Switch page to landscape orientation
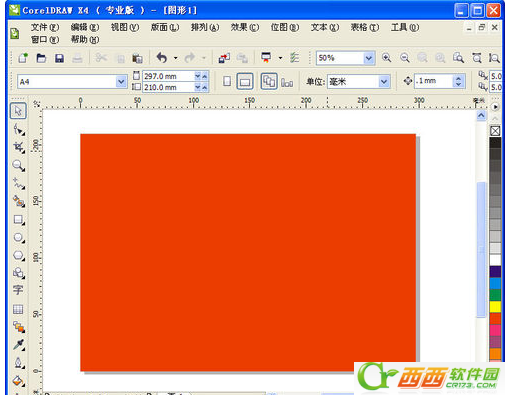The height and width of the screenshot is (395, 505). tap(245, 82)
